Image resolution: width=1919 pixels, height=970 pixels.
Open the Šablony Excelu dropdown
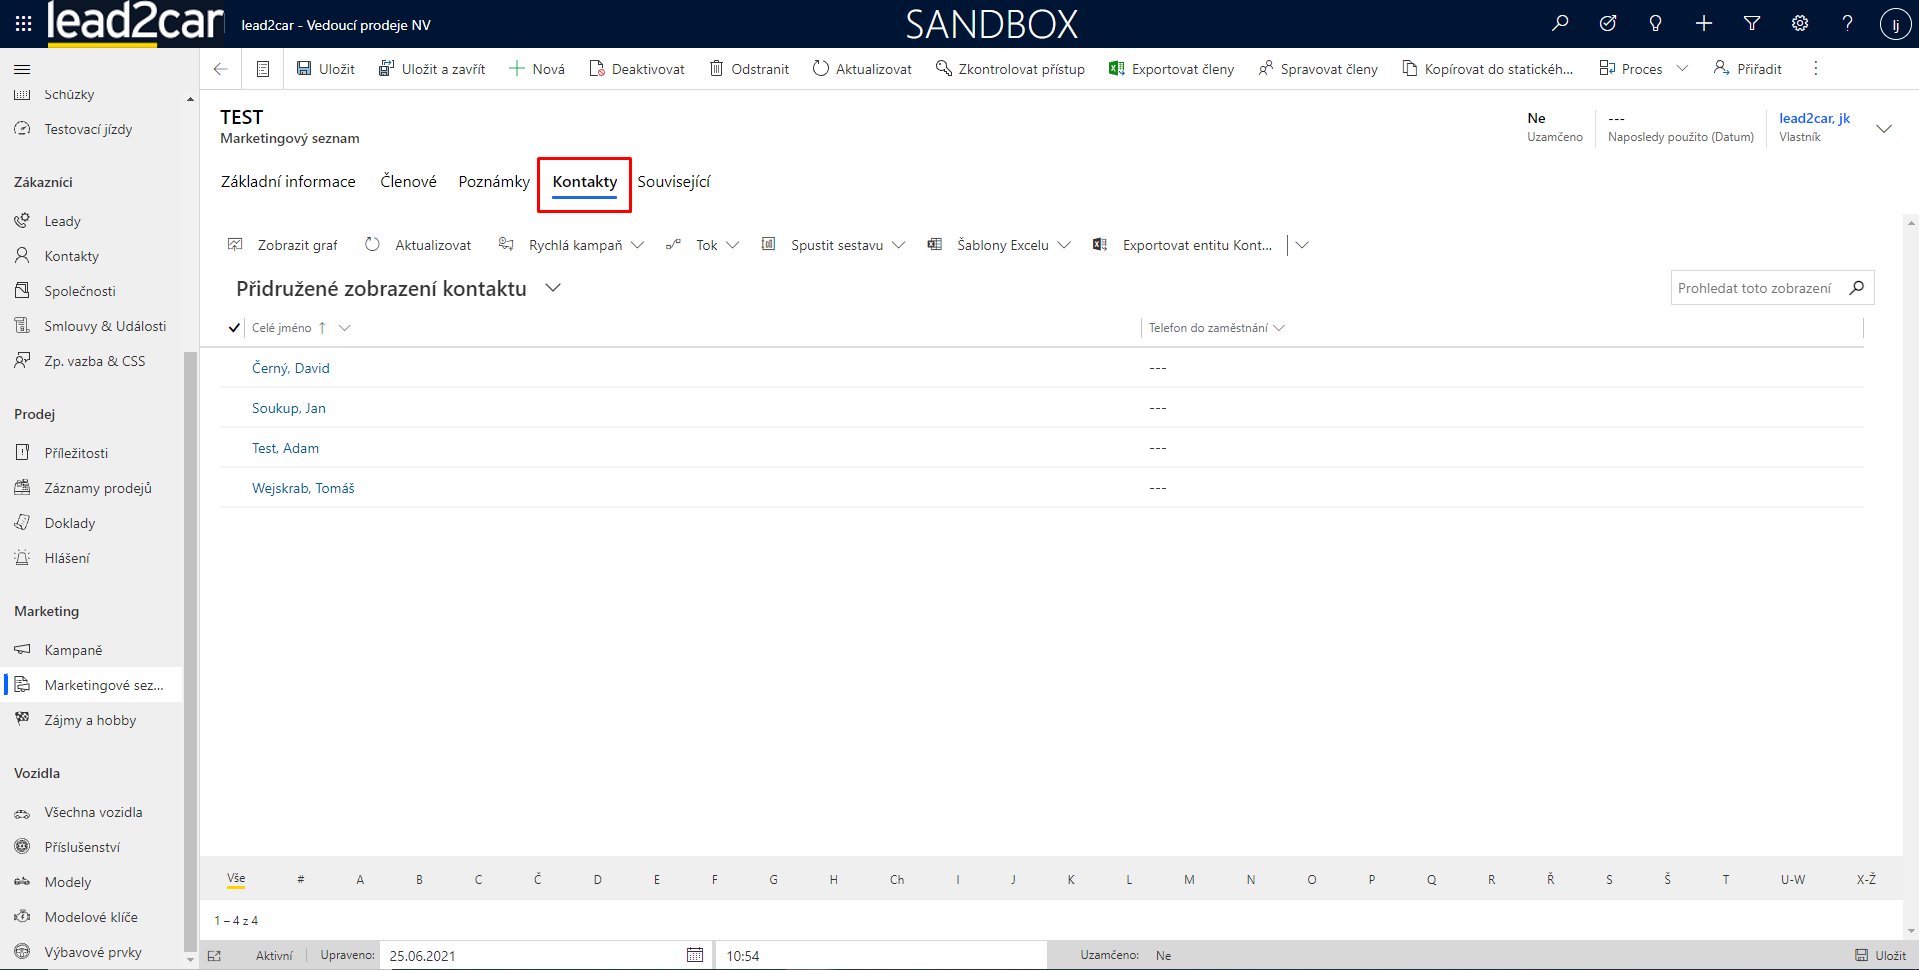(1064, 245)
